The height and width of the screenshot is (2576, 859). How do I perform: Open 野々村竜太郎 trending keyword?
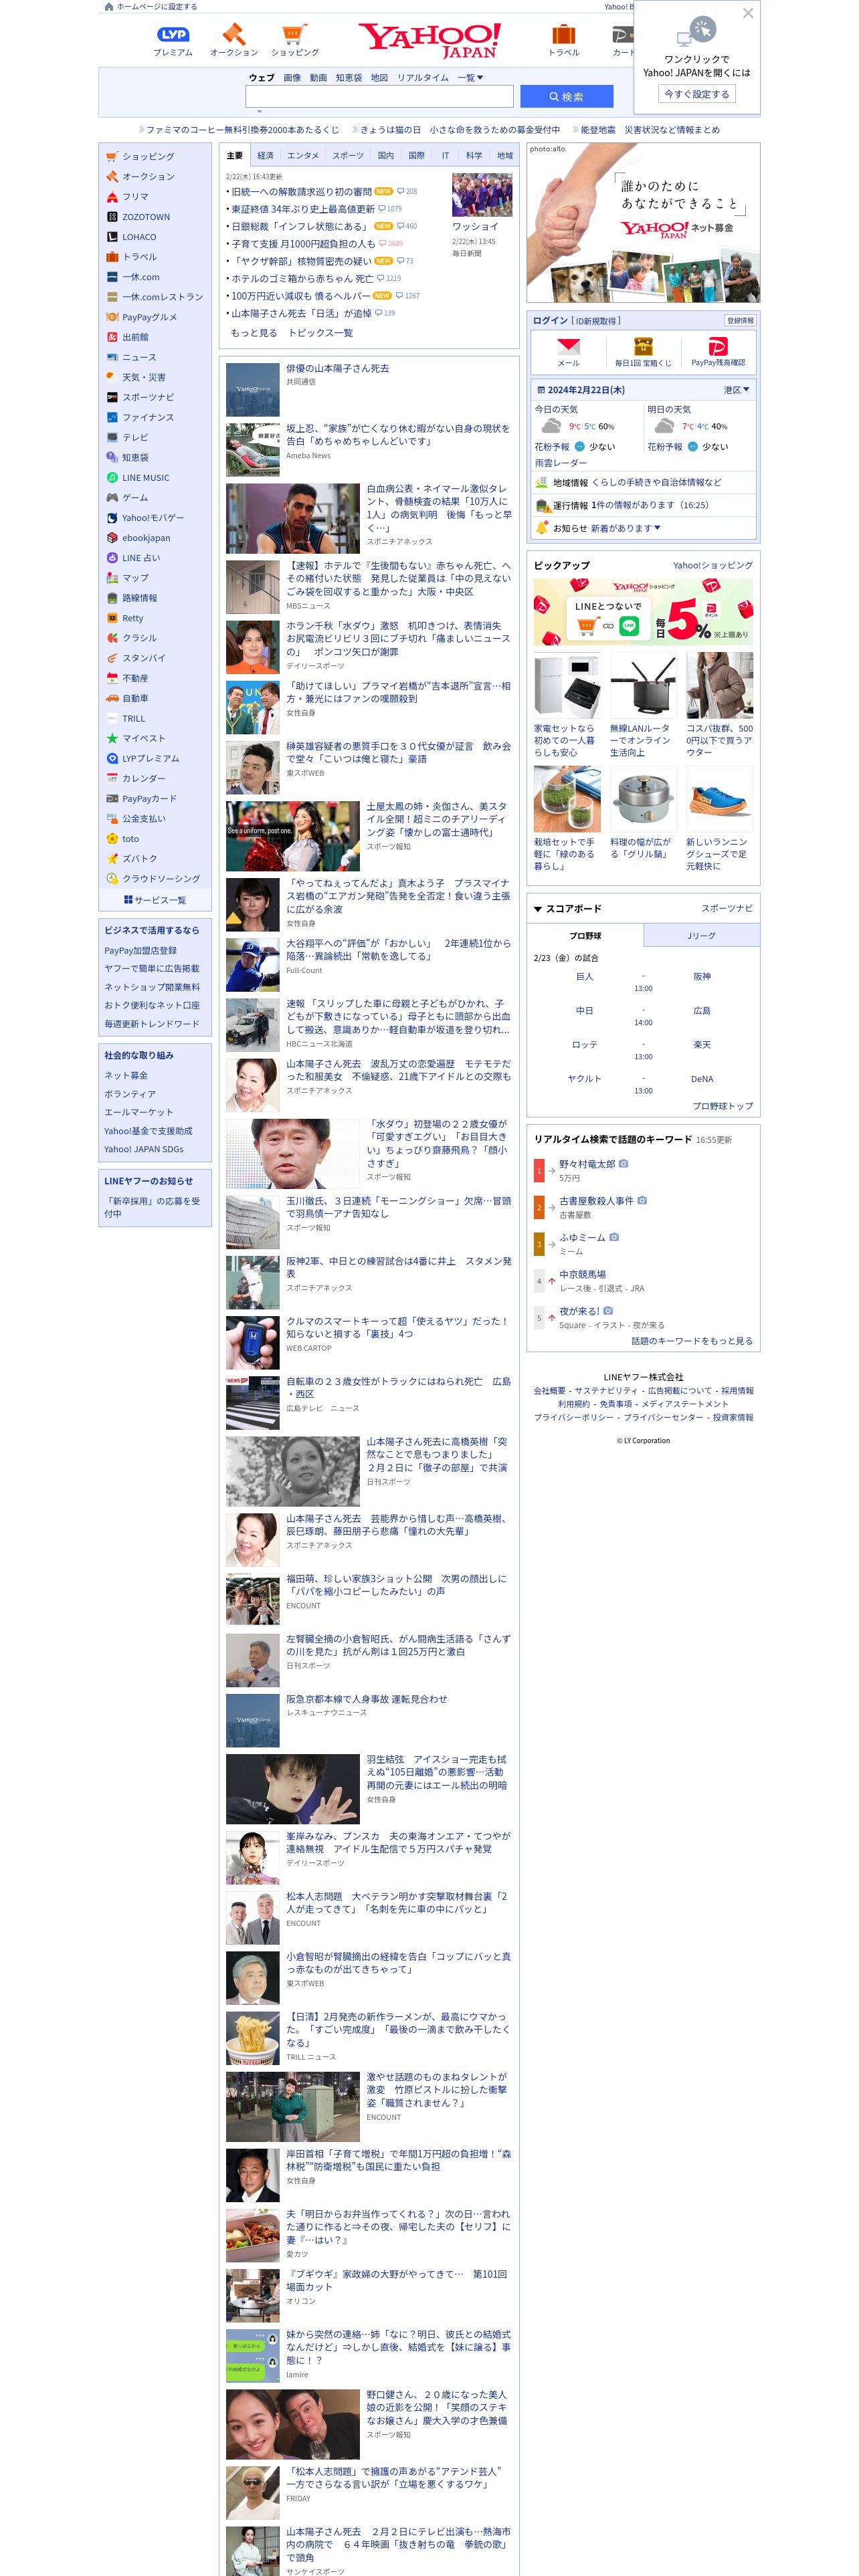click(x=587, y=1164)
